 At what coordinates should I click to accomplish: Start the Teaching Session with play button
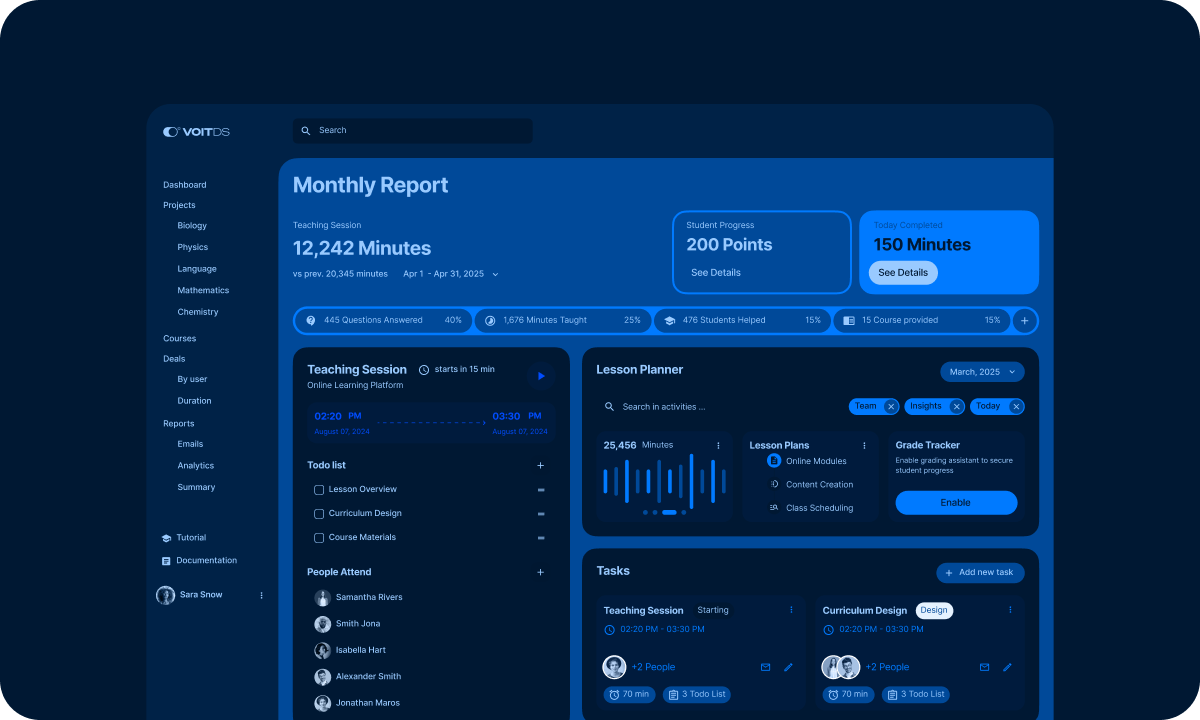point(541,376)
